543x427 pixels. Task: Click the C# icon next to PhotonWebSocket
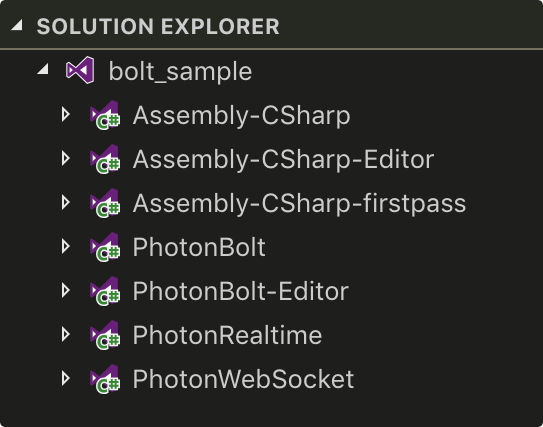(105, 379)
